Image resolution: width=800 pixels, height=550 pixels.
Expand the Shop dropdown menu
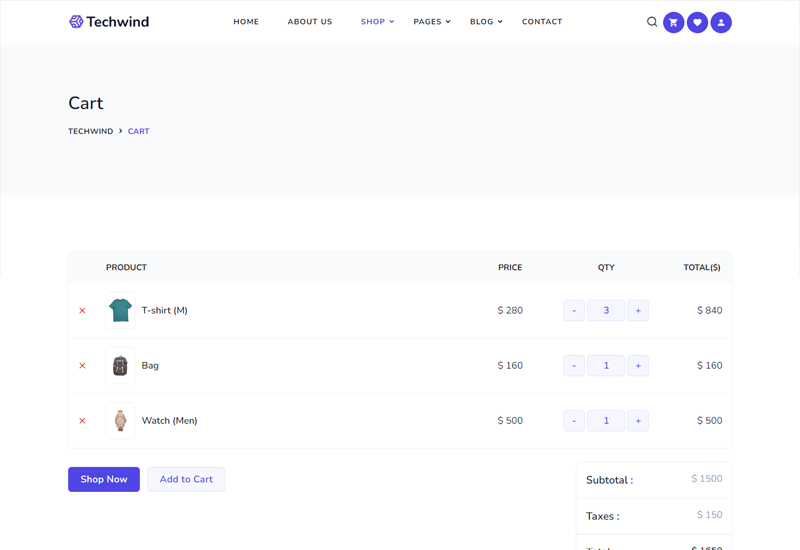[x=378, y=21]
